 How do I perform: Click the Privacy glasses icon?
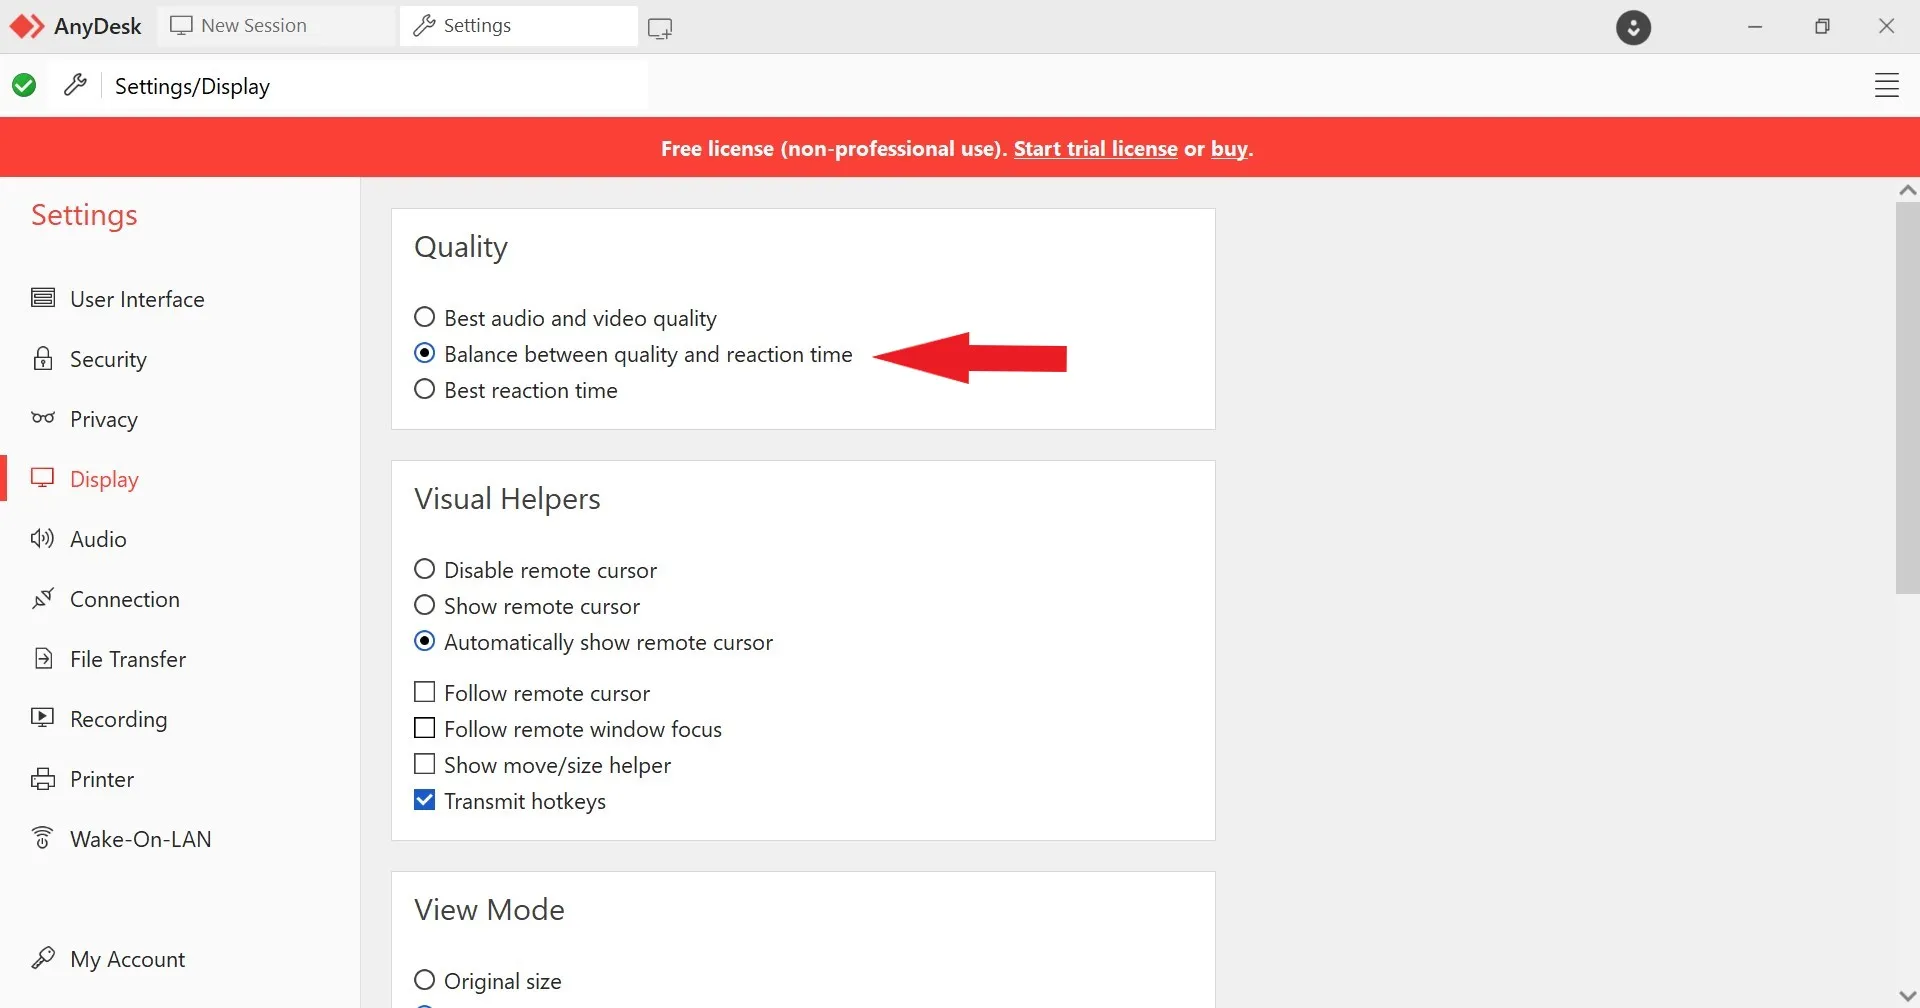[x=43, y=418]
